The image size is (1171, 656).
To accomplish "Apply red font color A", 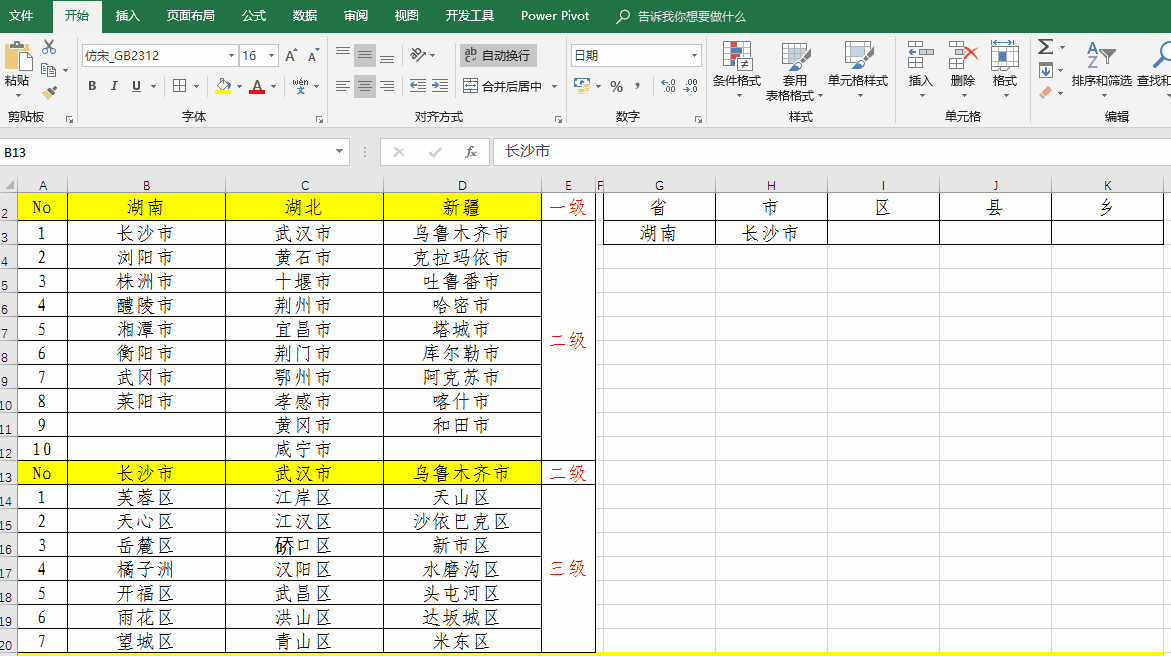I will [257, 86].
